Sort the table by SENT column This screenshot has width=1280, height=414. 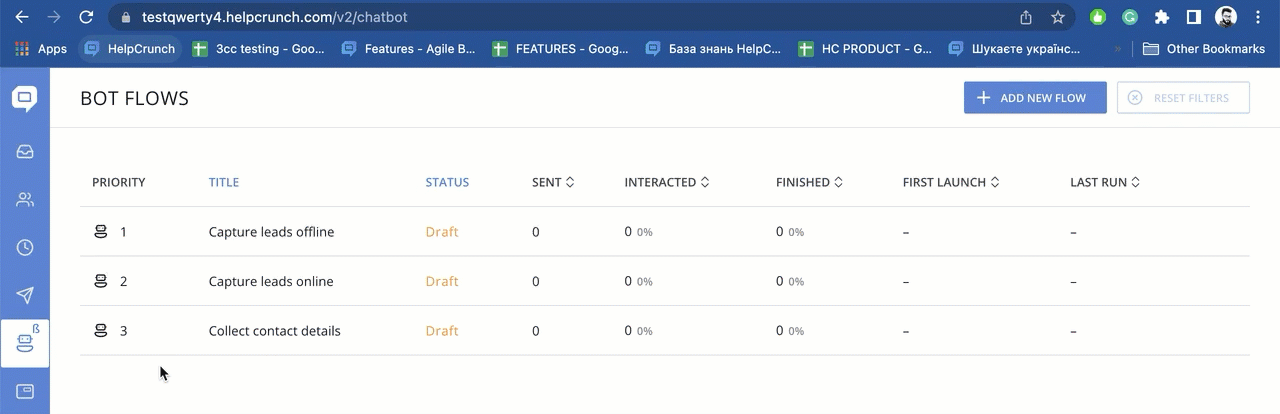(553, 182)
